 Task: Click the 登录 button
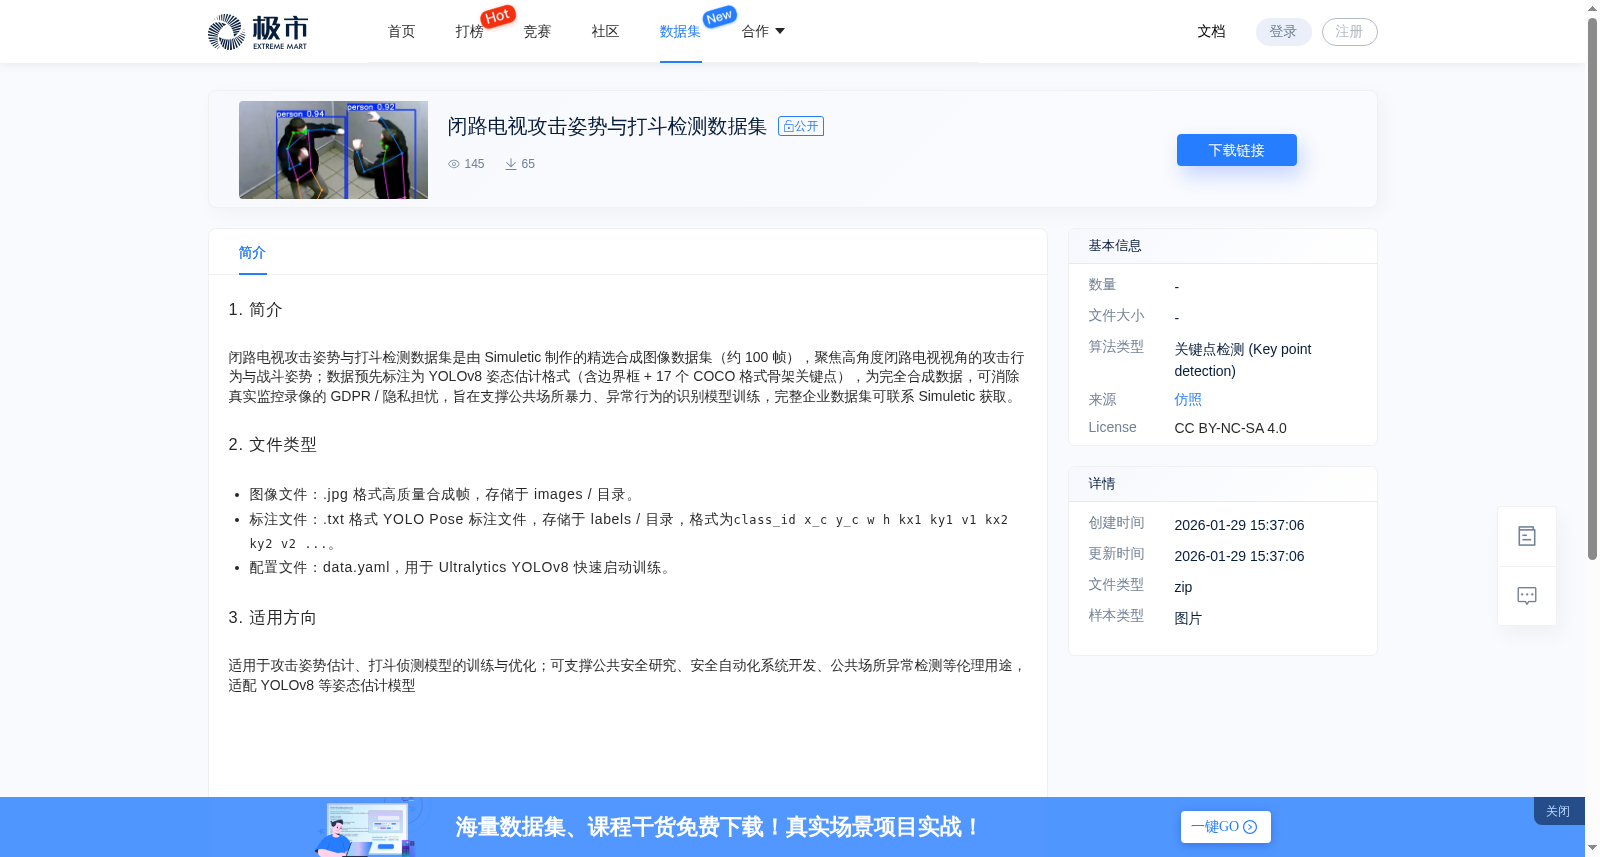click(1283, 32)
